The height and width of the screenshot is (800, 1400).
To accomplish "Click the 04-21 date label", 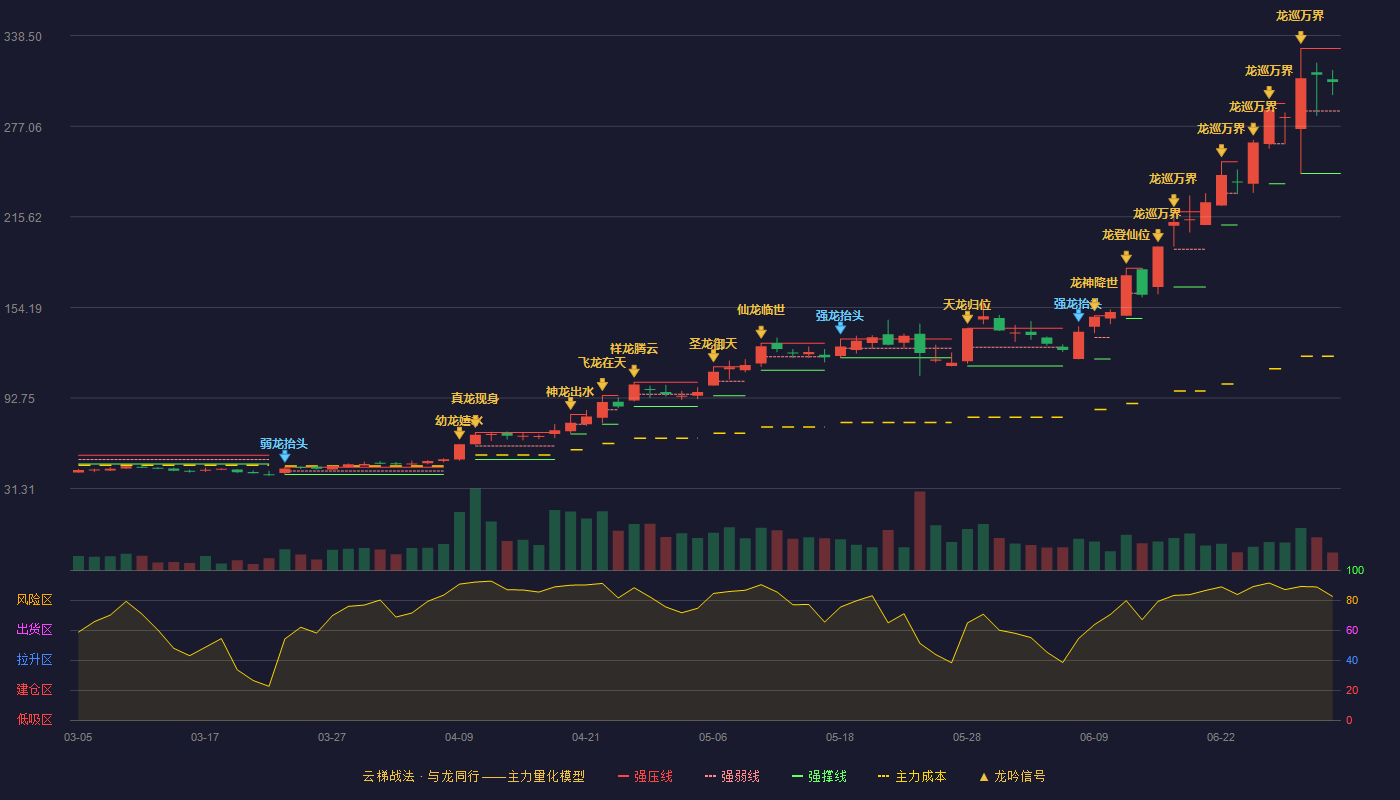I will tap(586, 737).
